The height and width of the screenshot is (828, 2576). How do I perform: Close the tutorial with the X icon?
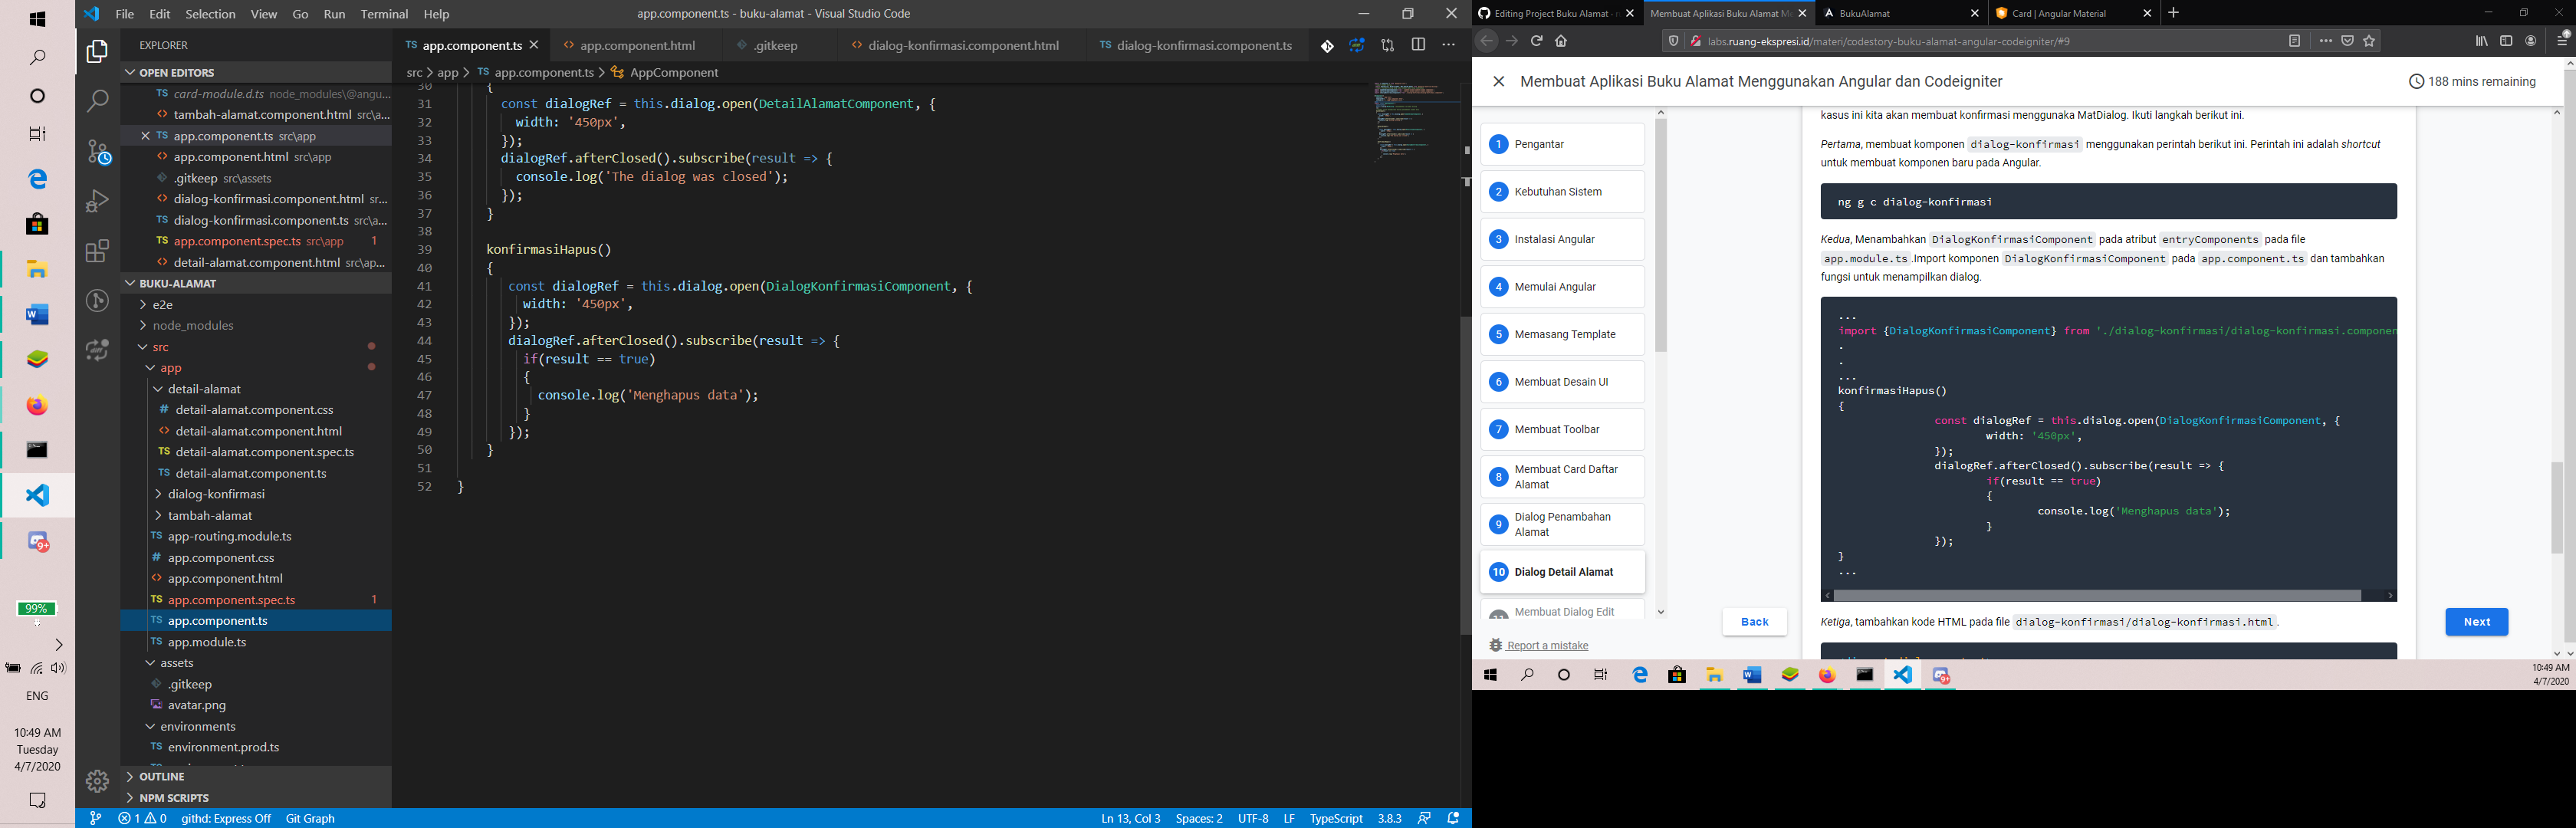click(1498, 82)
